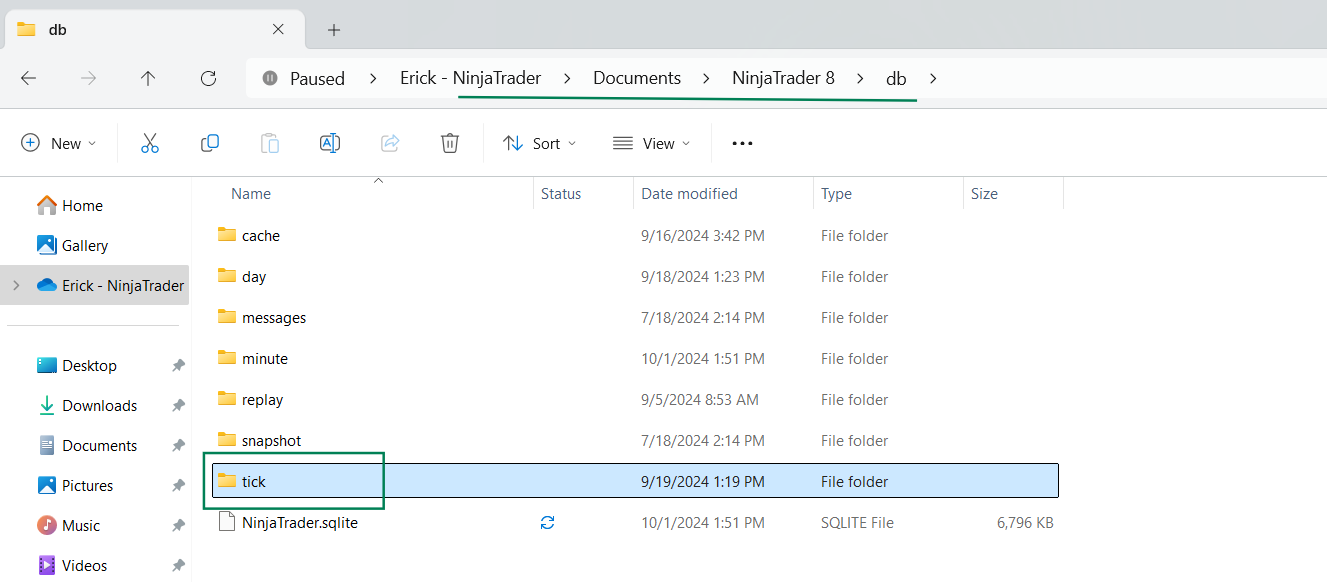Select the db tab
Viewport: 1327px width, 582px height.
point(150,30)
